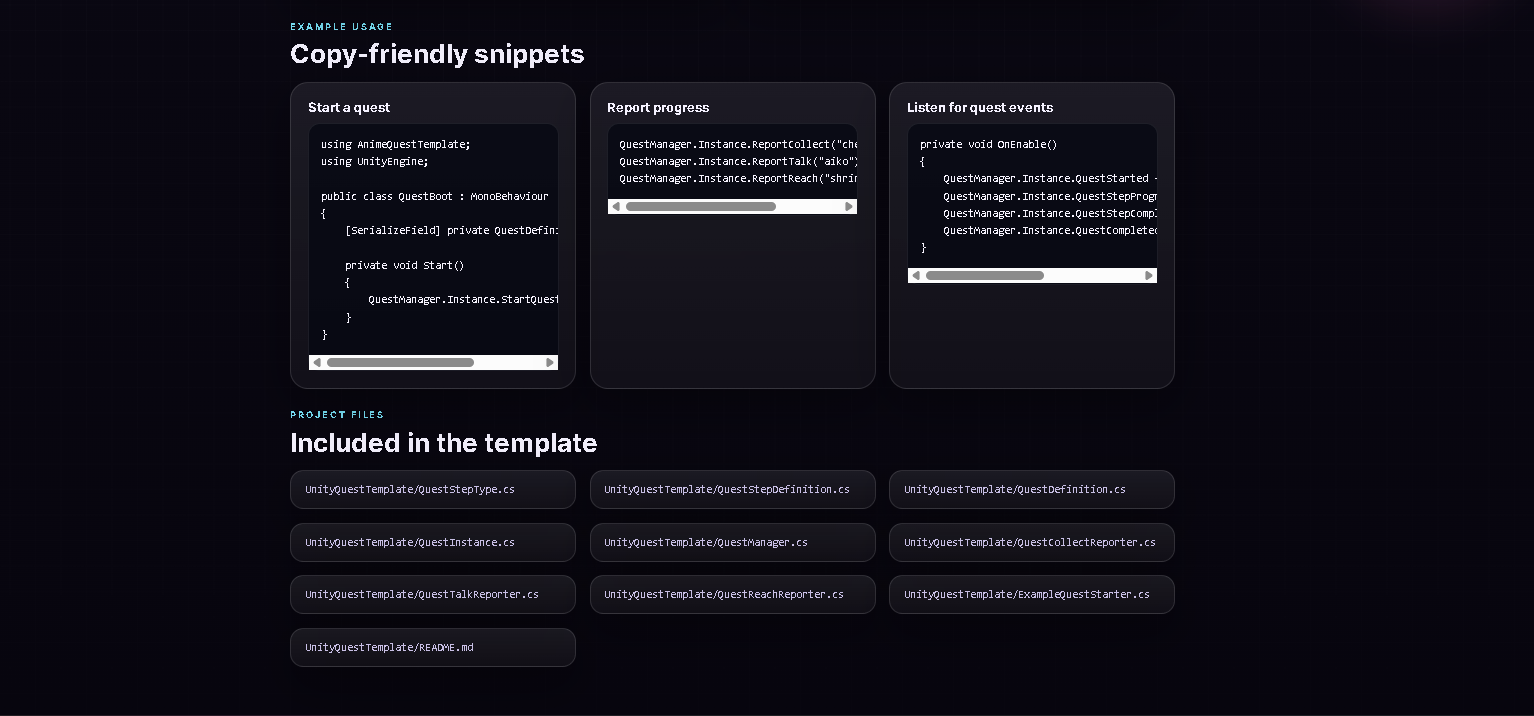The width and height of the screenshot is (1534, 716).
Task: Open the QuestCollectReporter.cs file entry
Action: point(1031,543)
